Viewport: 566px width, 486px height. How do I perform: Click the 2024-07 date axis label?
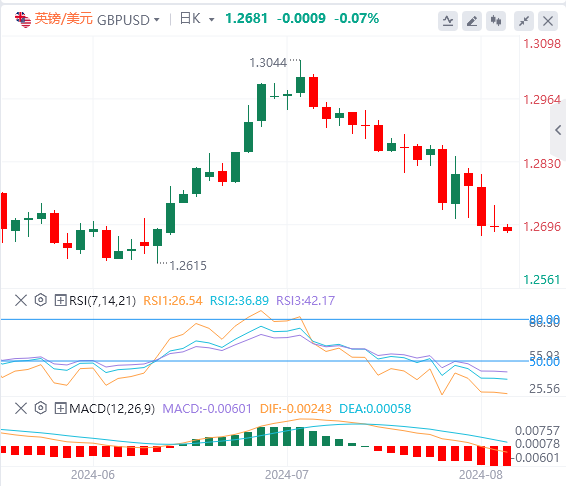[x=287, y=475]
